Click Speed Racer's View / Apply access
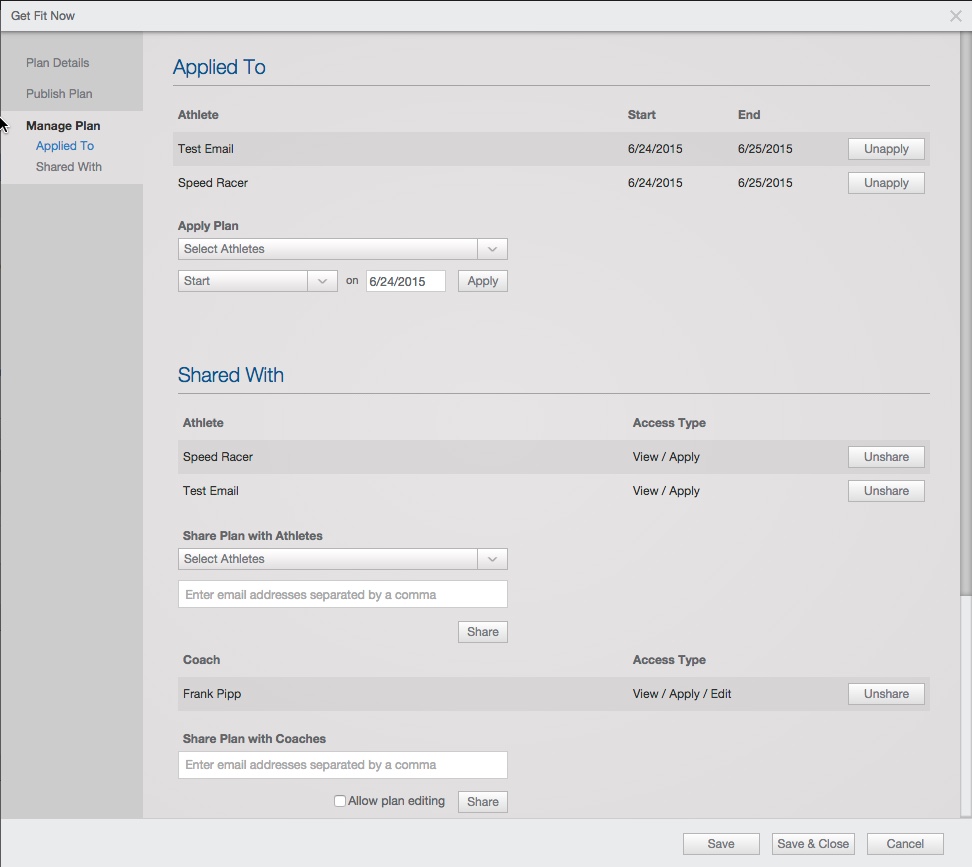The height and width of the screenshot is (867, 972). pyautogui.click(x=666, y=457)
